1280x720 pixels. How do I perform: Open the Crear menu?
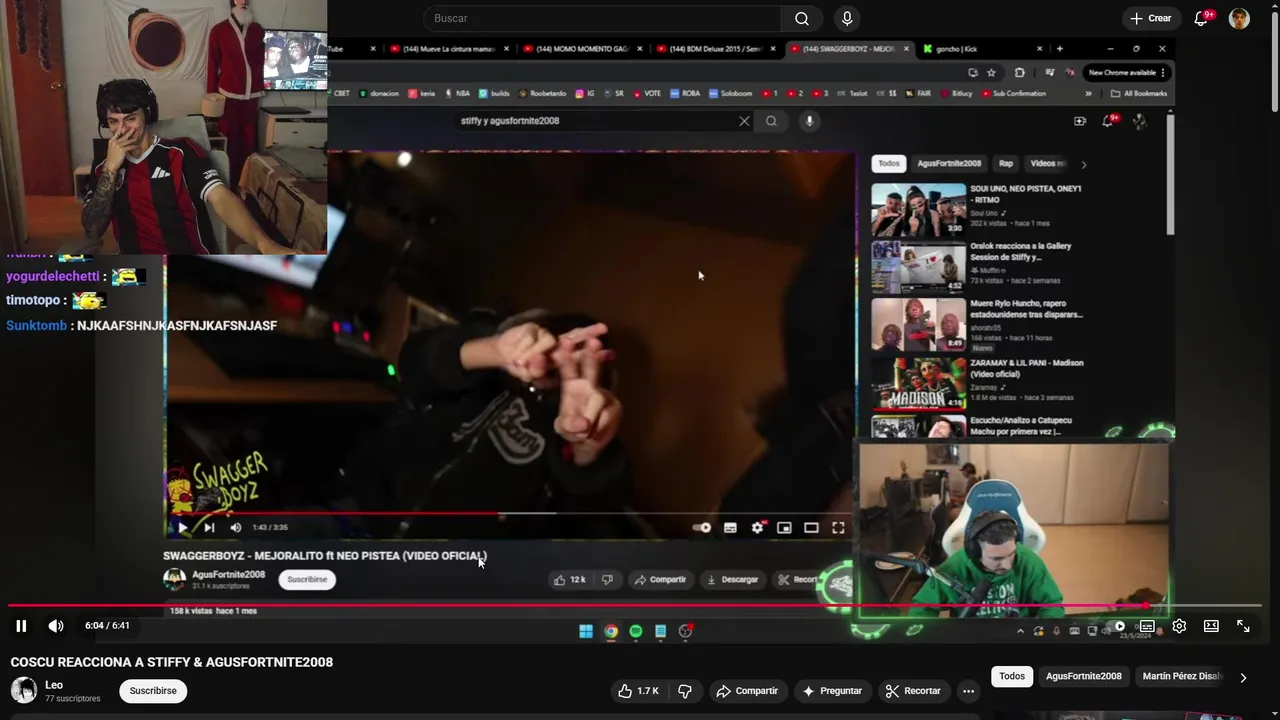1150,18
